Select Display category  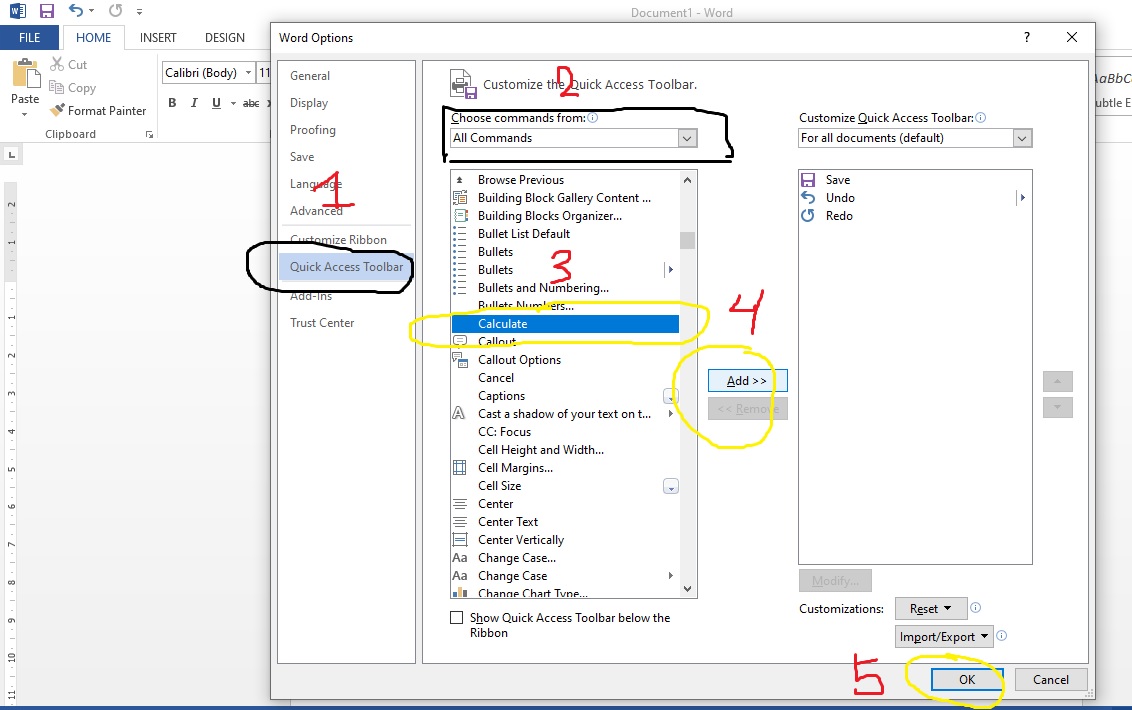pos(309,103)
